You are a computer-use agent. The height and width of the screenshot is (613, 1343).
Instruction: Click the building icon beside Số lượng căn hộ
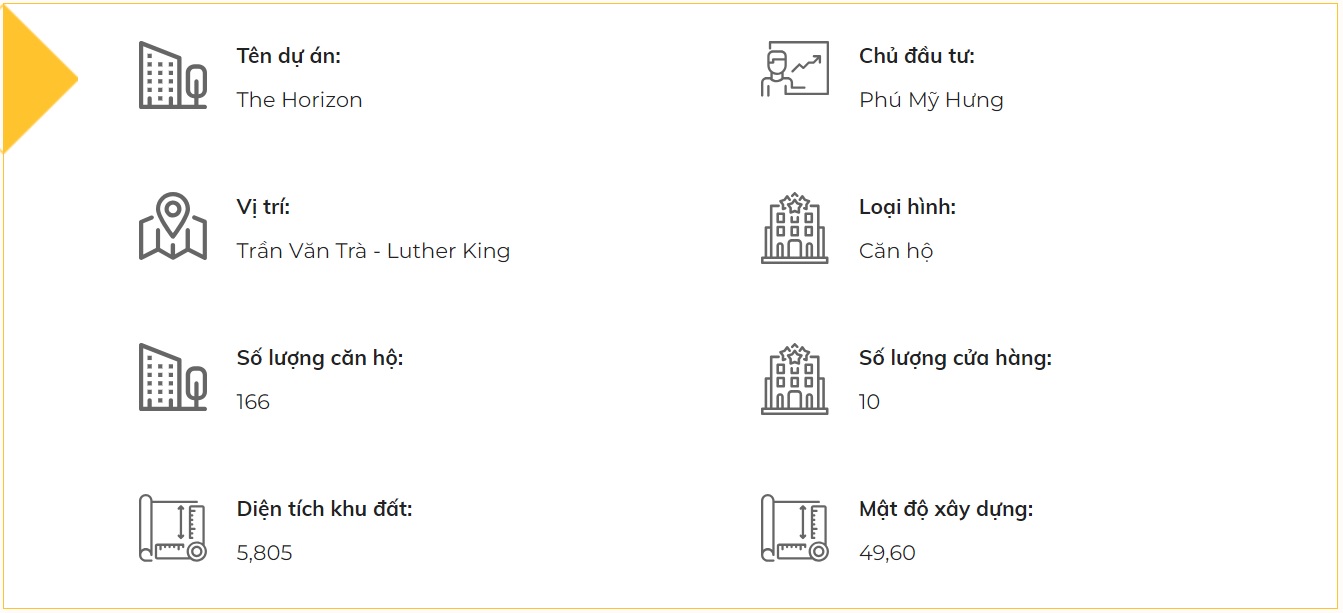point(172,377)
